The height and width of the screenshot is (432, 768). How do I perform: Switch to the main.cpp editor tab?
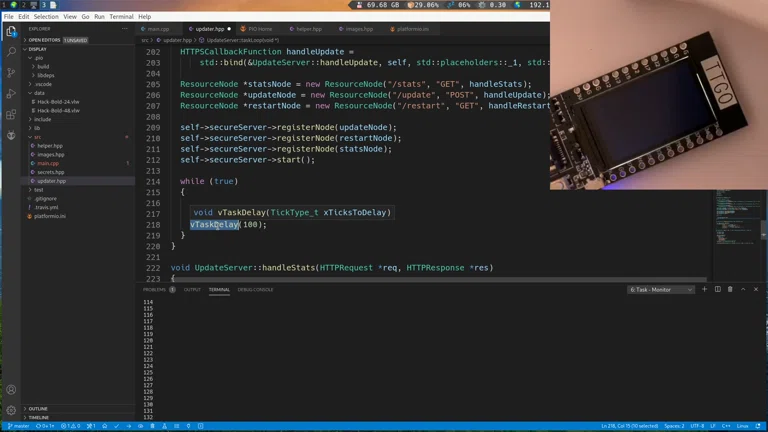click(x=159, y=29)
